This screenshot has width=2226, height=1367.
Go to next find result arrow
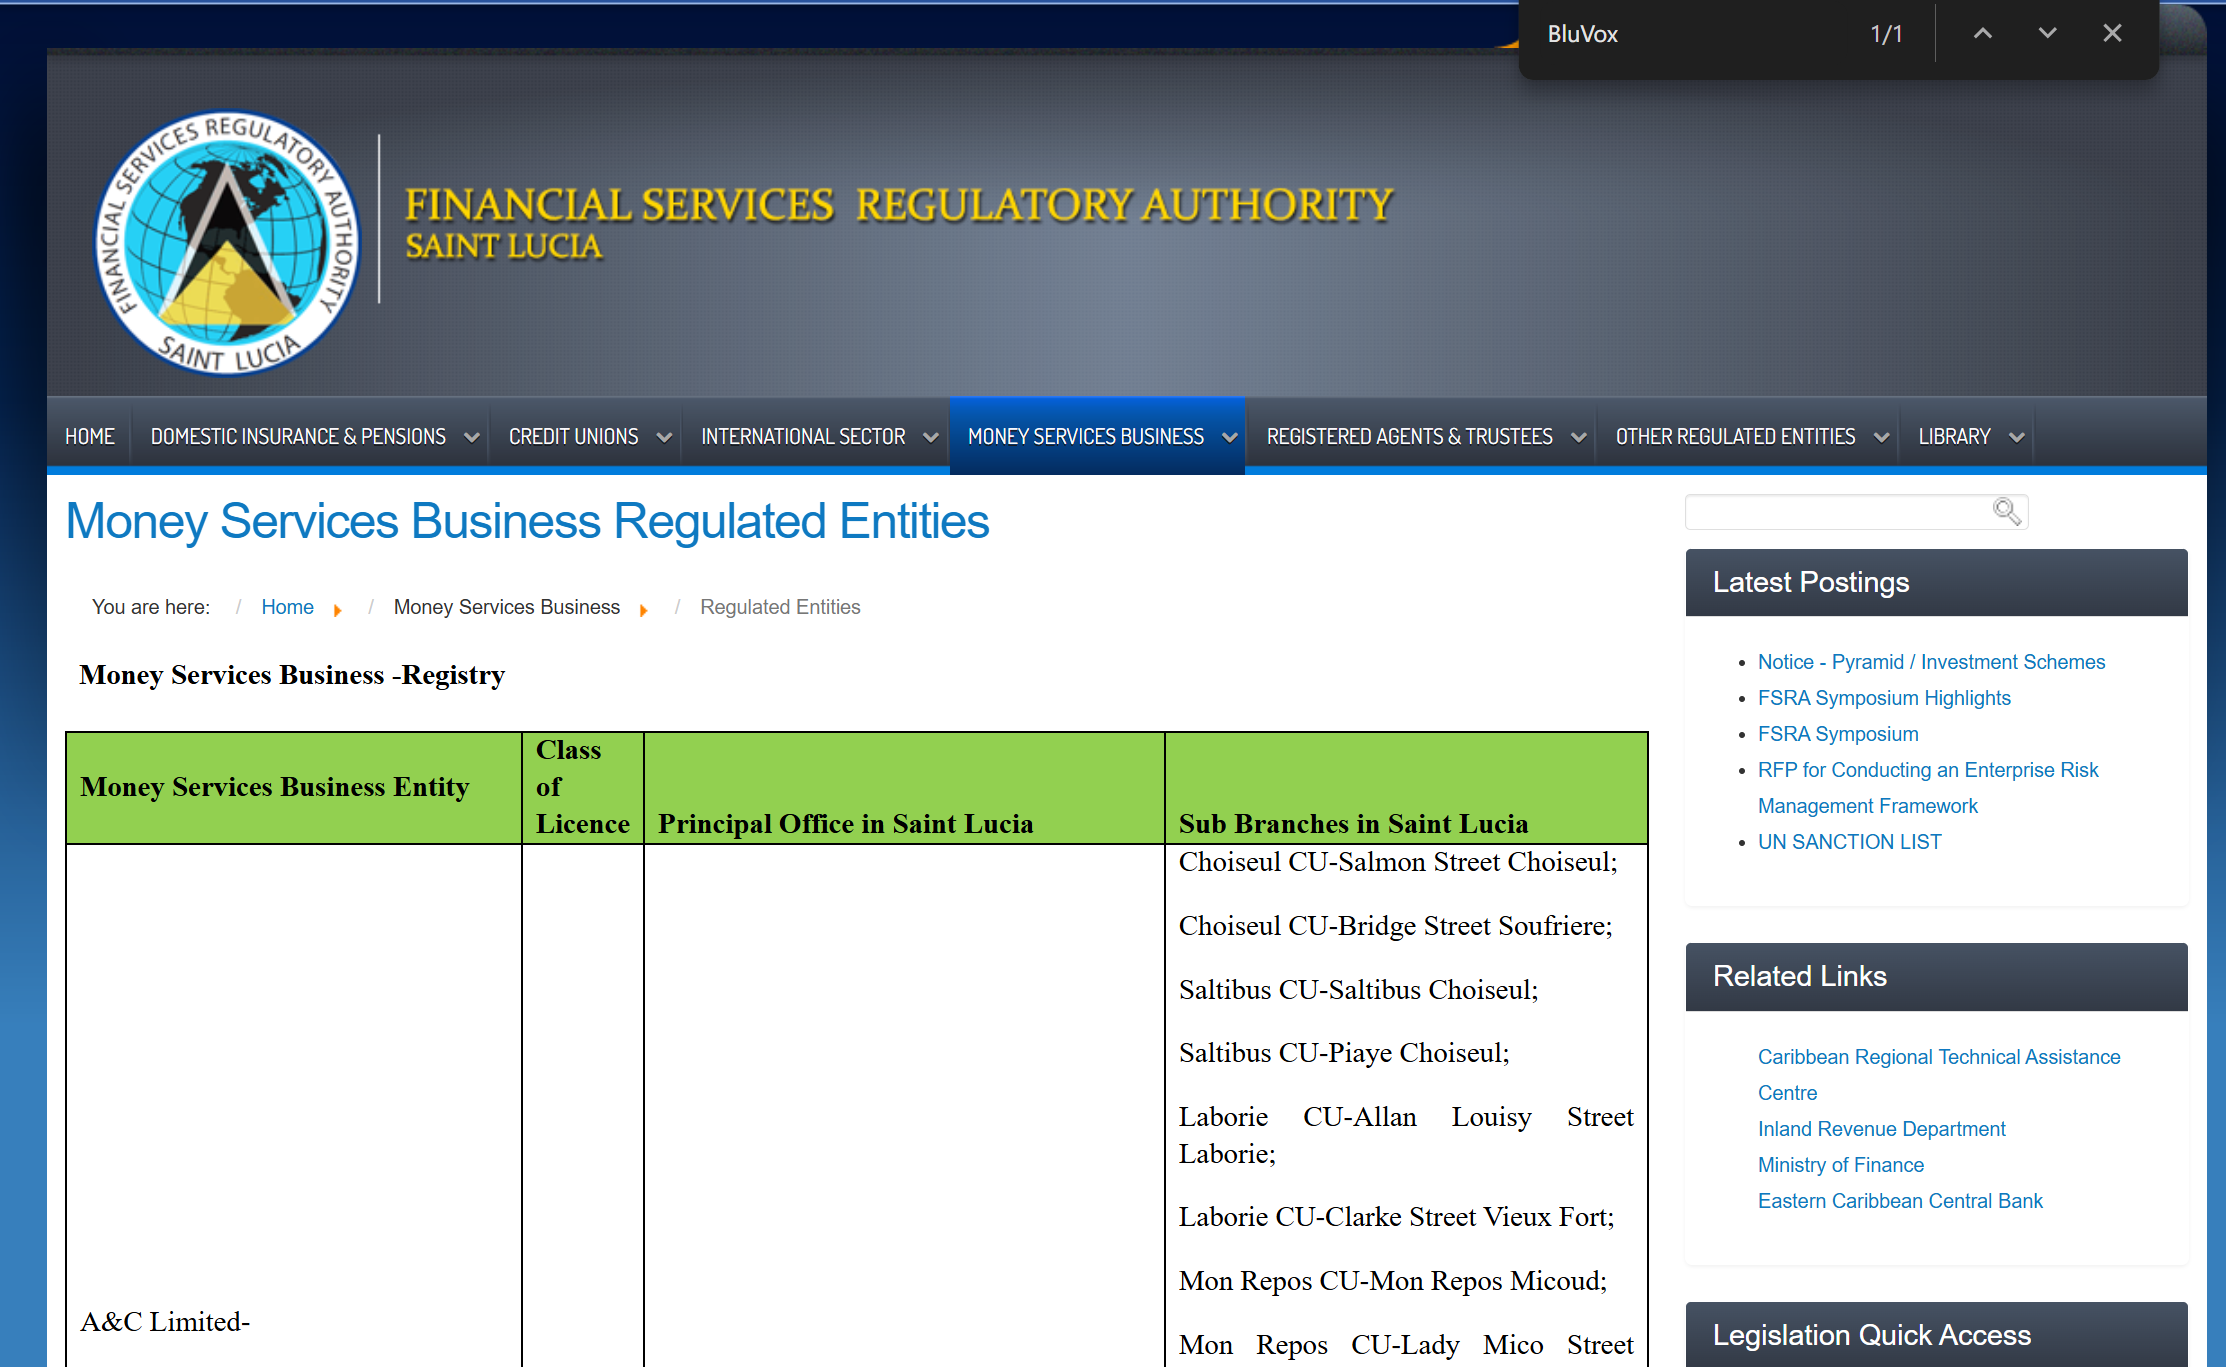2047,33
